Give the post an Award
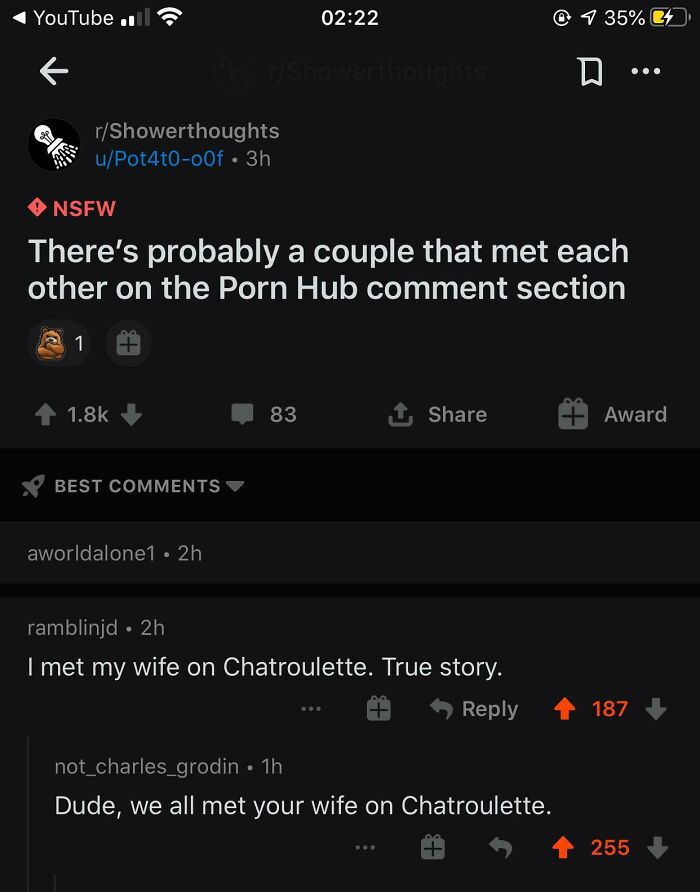 click(572, 414)
